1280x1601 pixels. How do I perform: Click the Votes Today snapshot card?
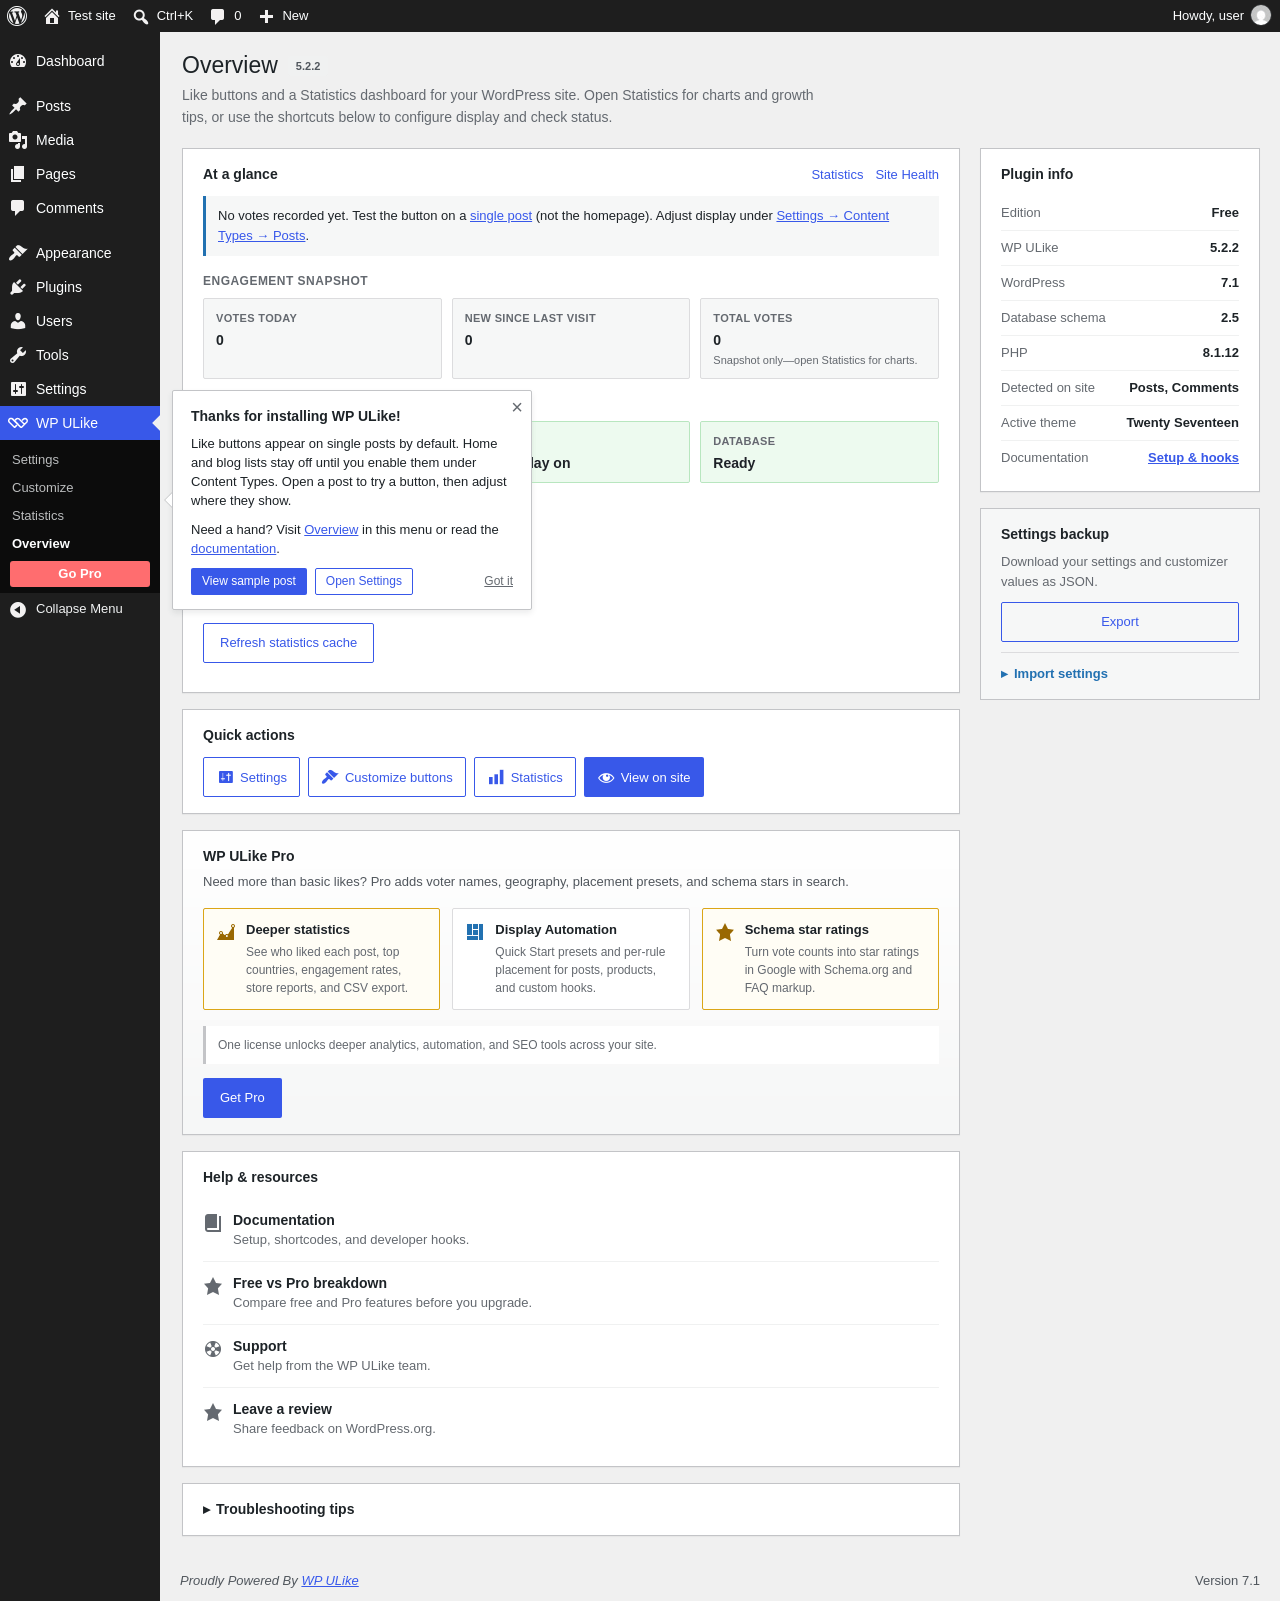point(322,338)
